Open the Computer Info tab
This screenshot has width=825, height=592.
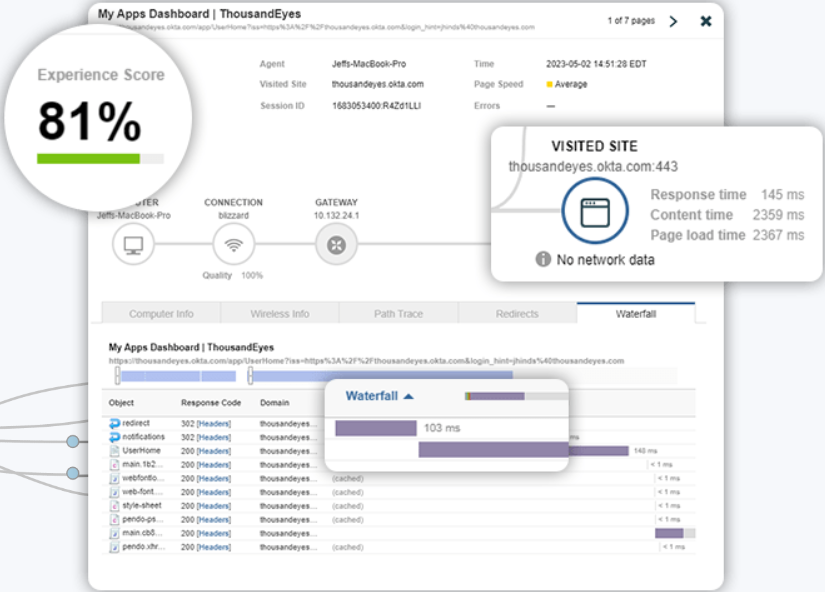click(161, 314)
